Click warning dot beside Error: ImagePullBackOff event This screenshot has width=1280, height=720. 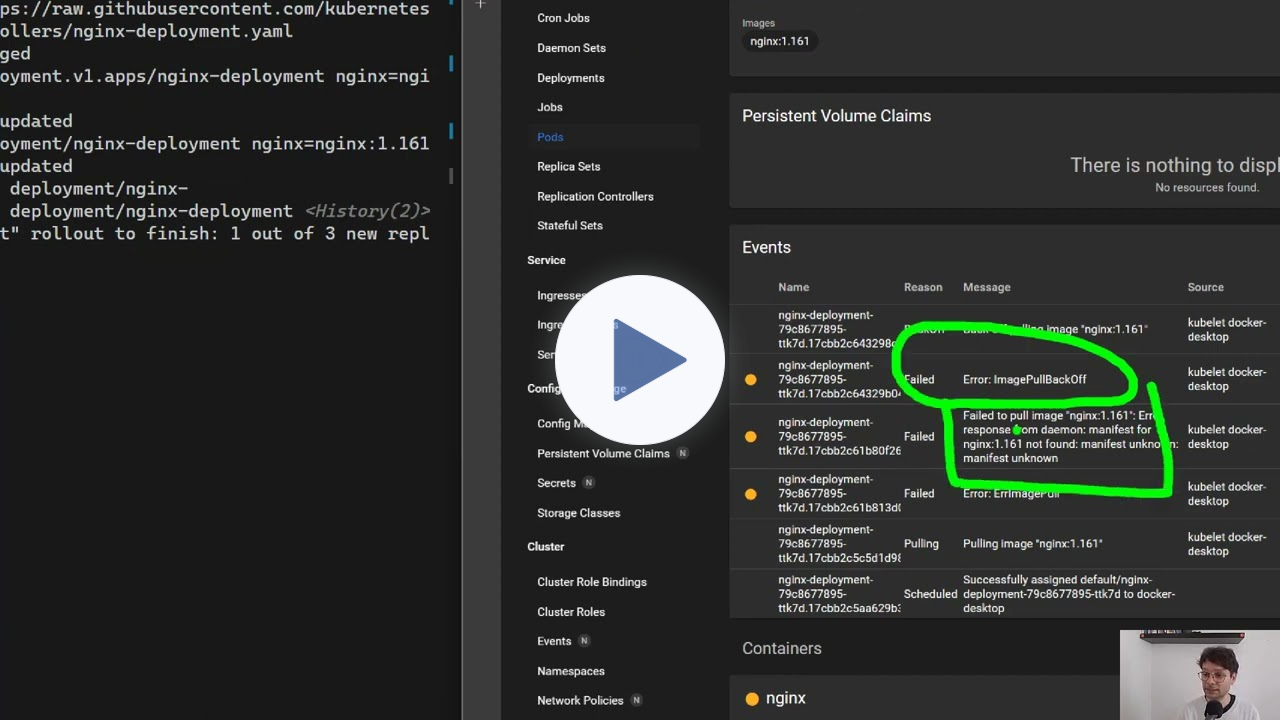coord(751,380)
